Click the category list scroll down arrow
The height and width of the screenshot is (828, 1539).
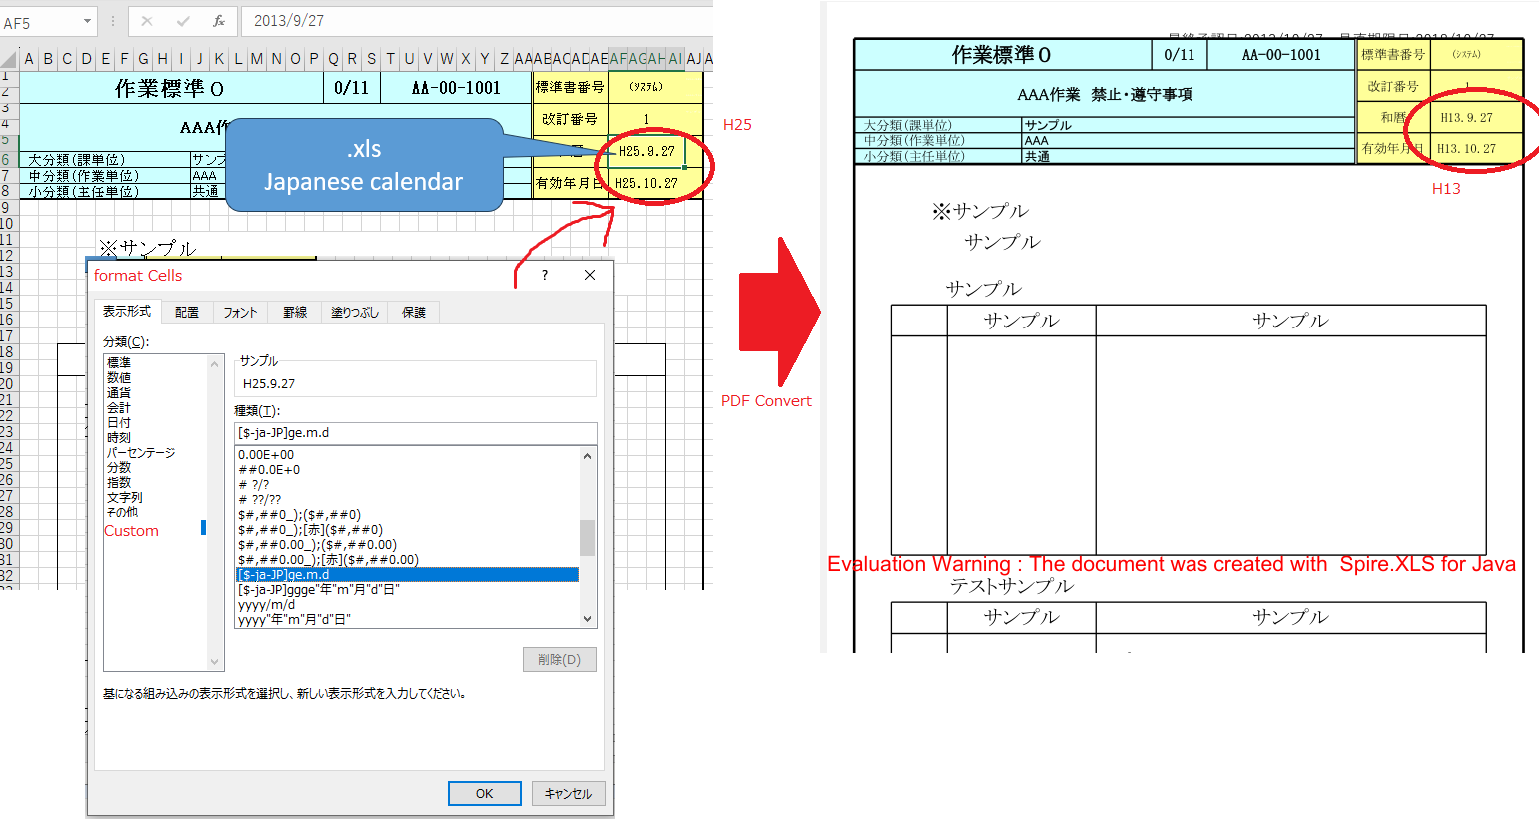(x=214, y=661)
